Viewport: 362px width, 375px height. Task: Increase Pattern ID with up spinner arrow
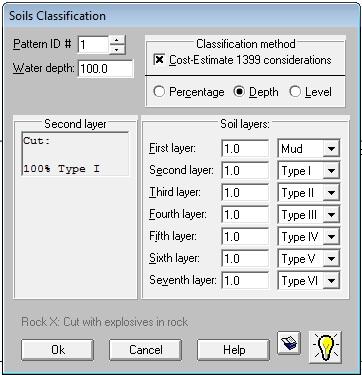117,40
